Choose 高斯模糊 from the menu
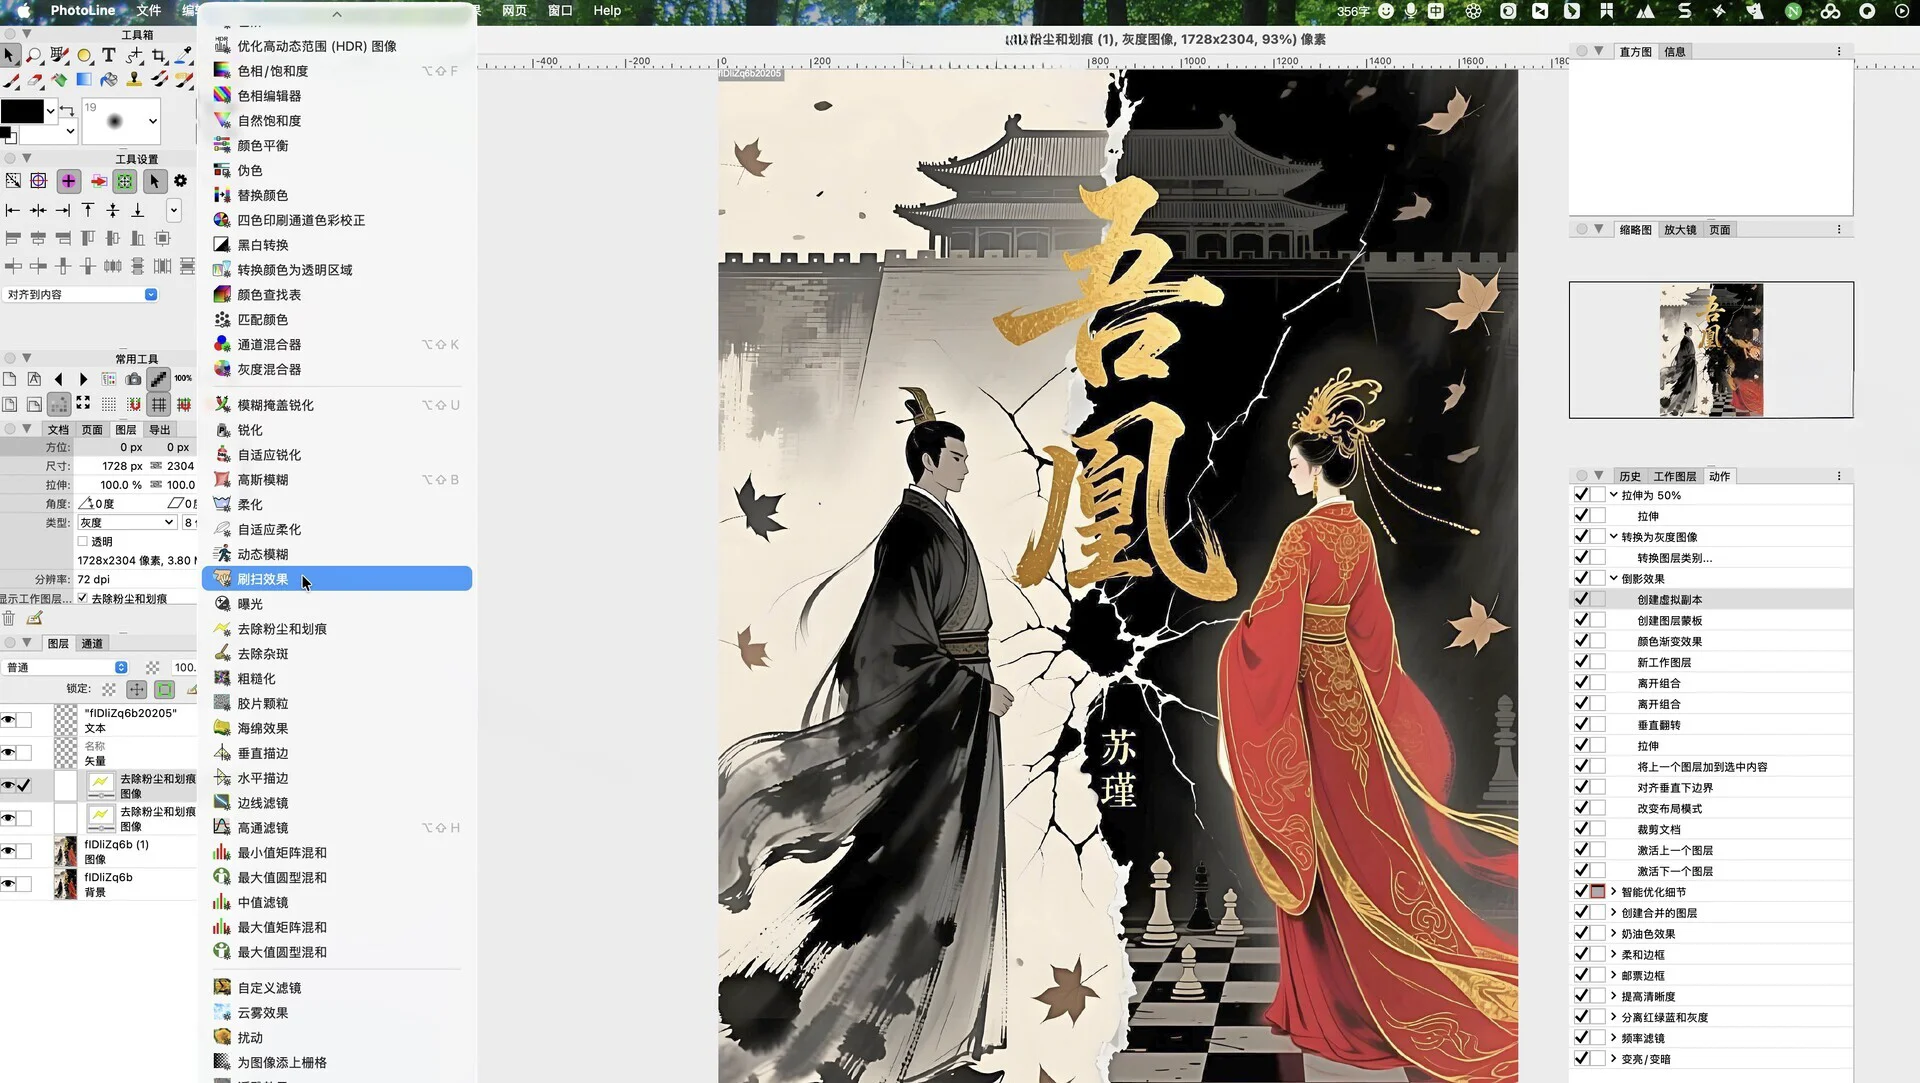The height and width of the screenshot is (1083, 1920). coord(263,480)
